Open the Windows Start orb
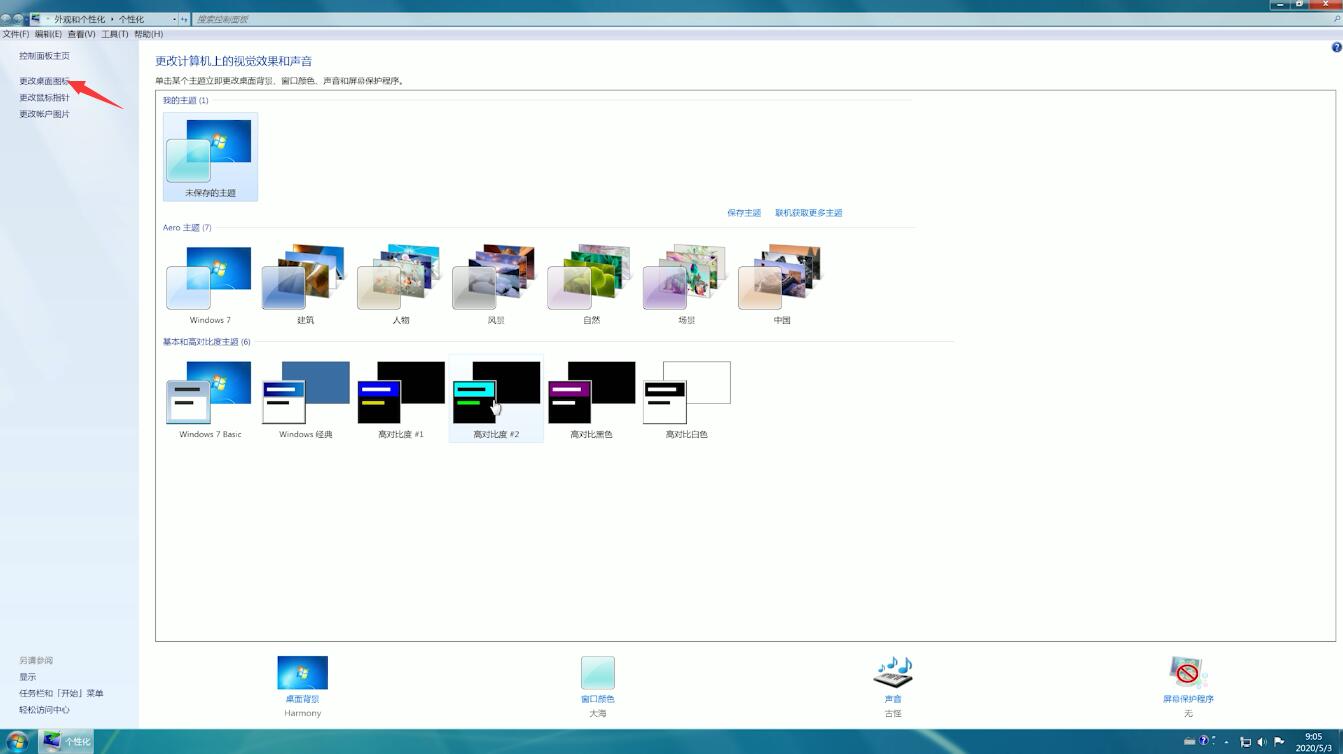The image size is (1343, 754). point(18,741)
